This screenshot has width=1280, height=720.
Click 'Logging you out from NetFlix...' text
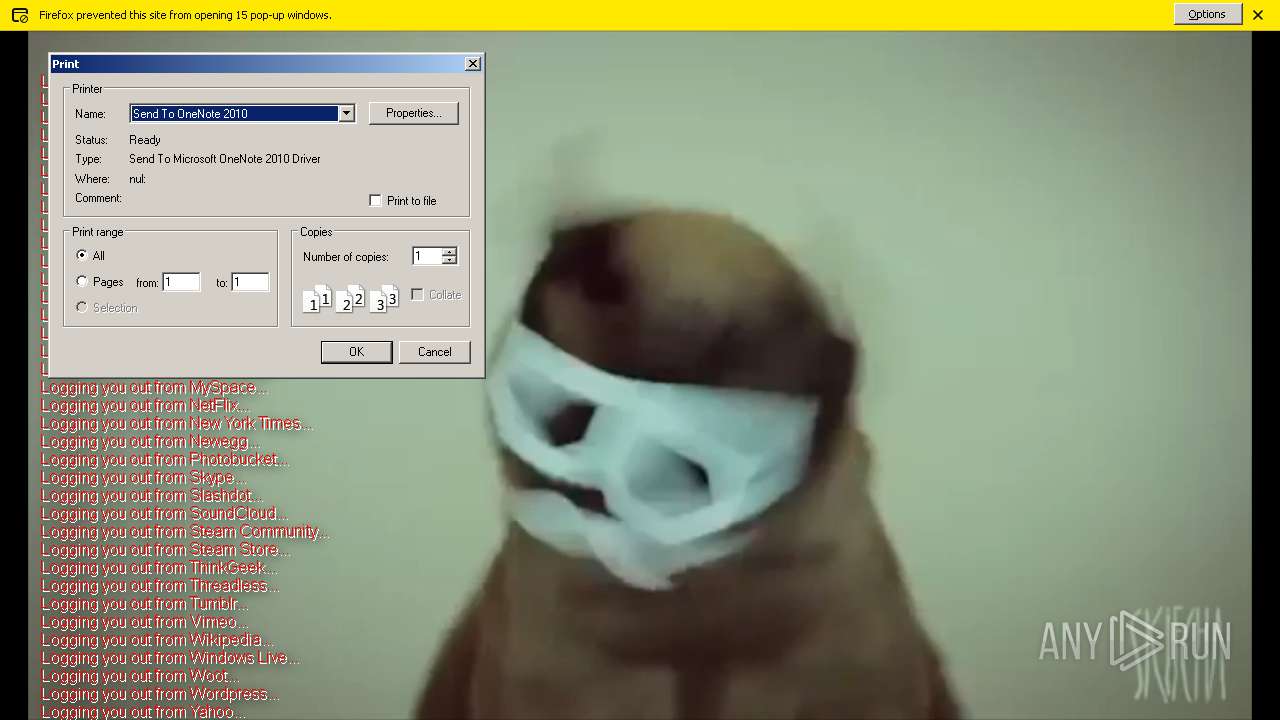tap(146, 406)
